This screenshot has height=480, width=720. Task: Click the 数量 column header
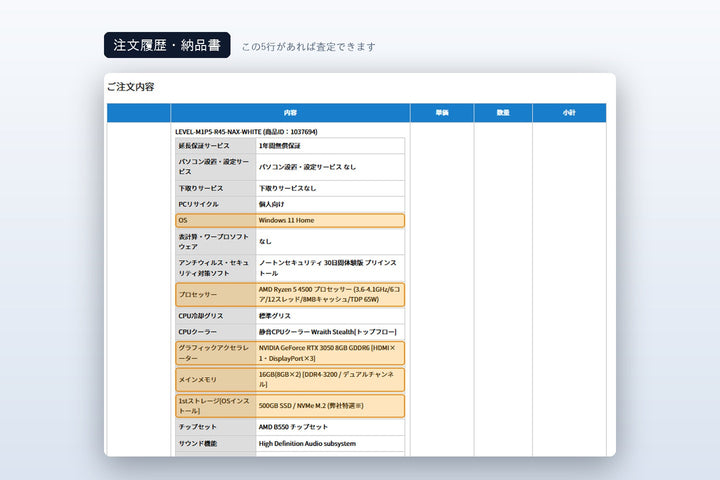coord(503,113)
